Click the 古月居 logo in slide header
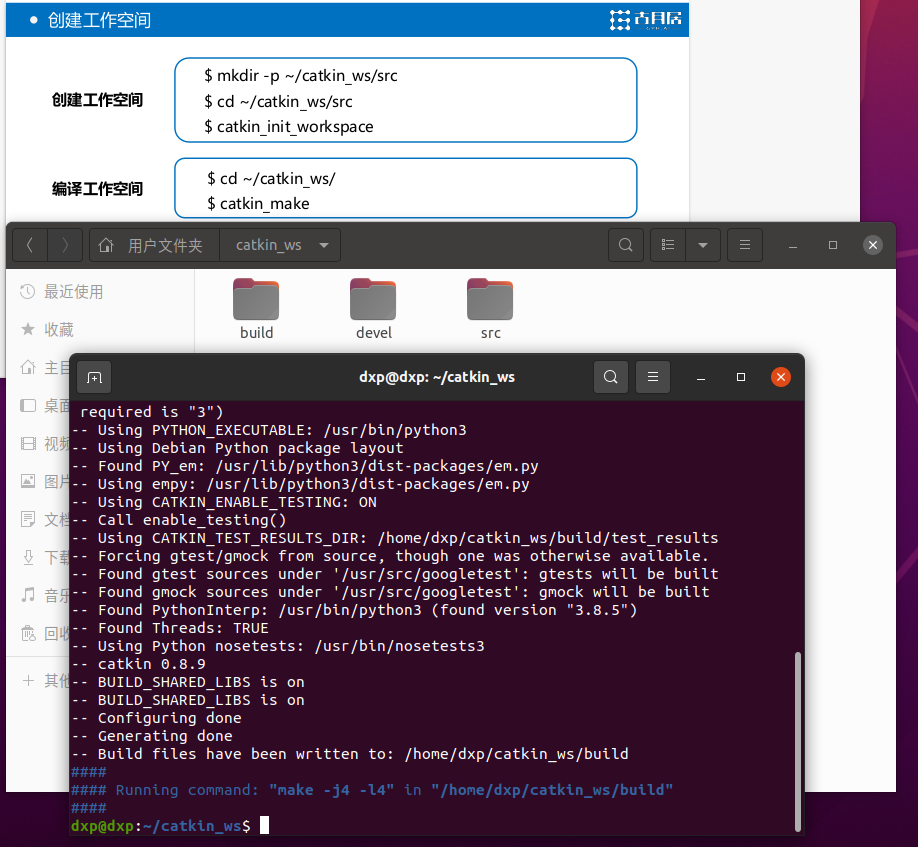This screenshot has height=847, width=918. 646,19
